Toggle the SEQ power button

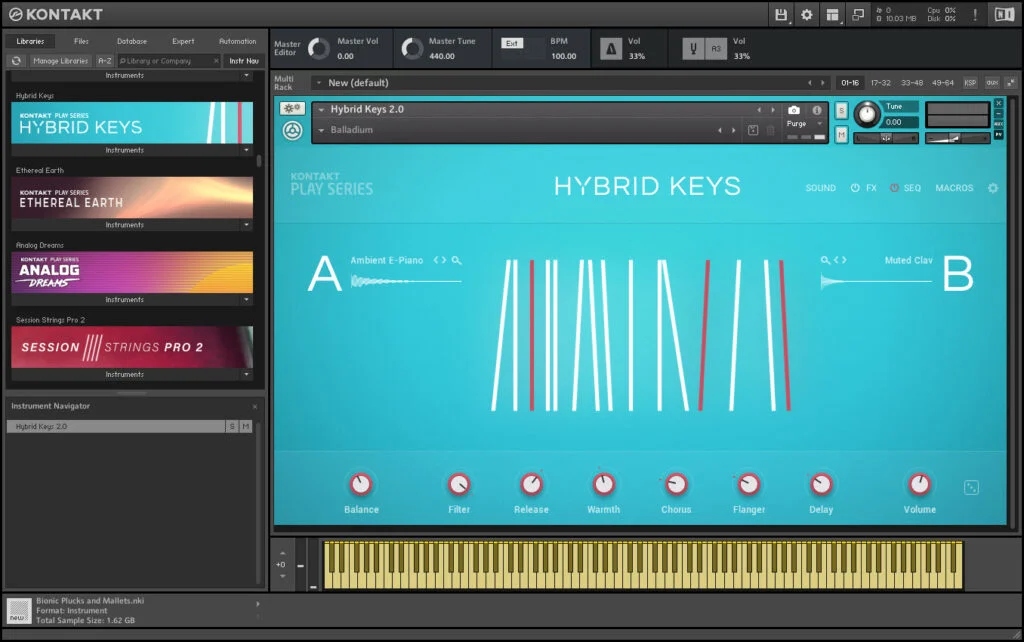tap(894, 188)
